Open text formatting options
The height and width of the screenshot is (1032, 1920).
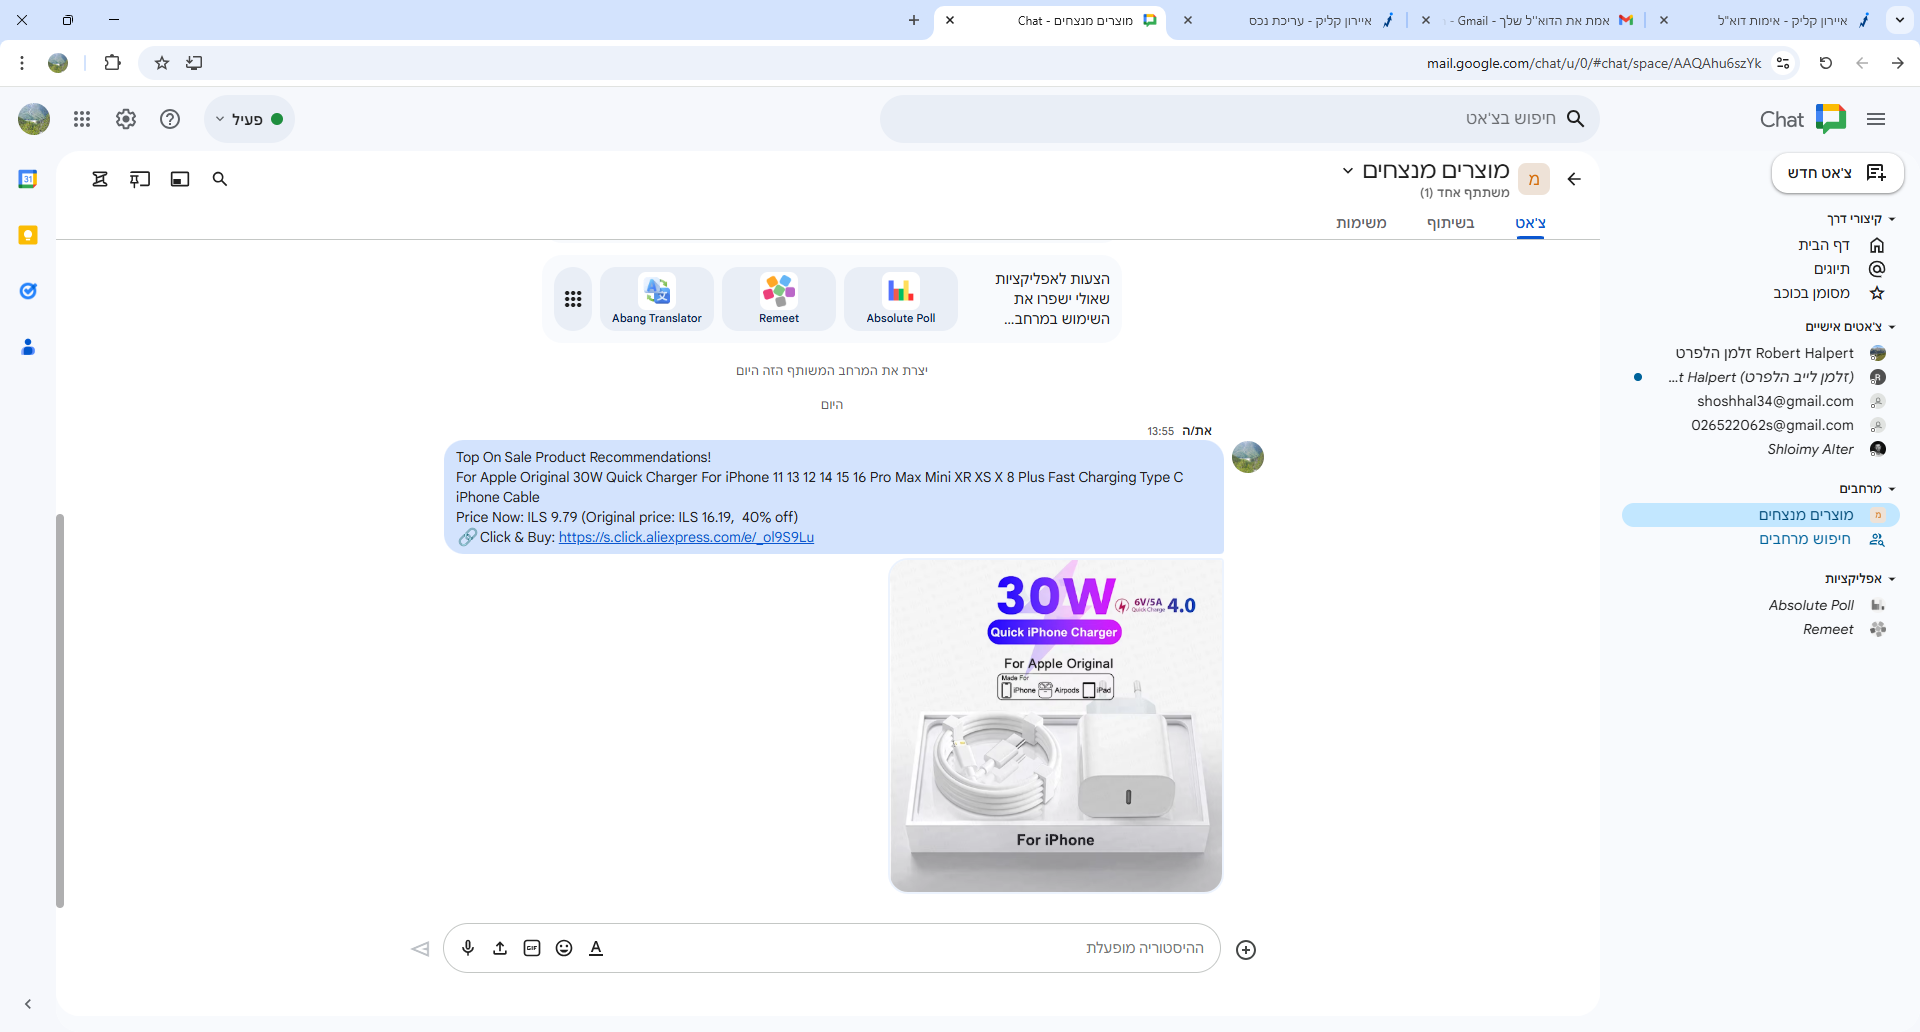pos(596,948)
